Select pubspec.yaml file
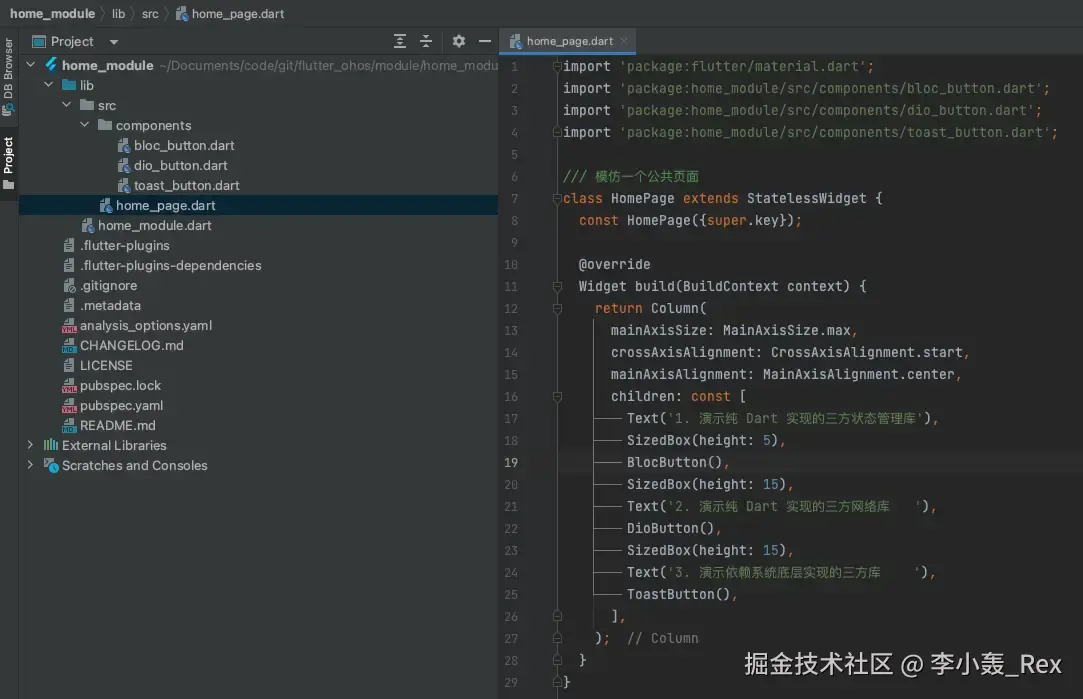 pyautogui.click(x=122, y=406)
